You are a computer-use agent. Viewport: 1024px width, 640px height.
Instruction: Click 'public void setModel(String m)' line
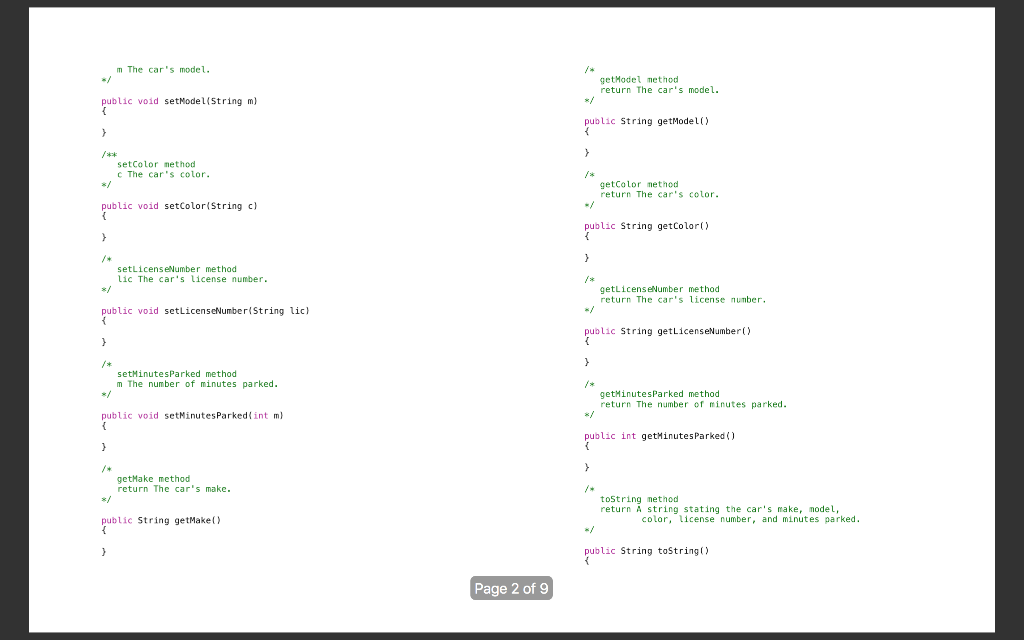click(180, 101)
